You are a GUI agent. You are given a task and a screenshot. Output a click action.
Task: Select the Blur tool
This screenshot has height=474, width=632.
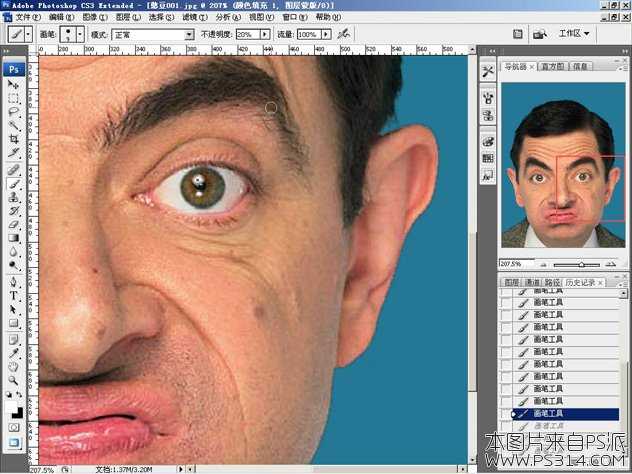14,252
